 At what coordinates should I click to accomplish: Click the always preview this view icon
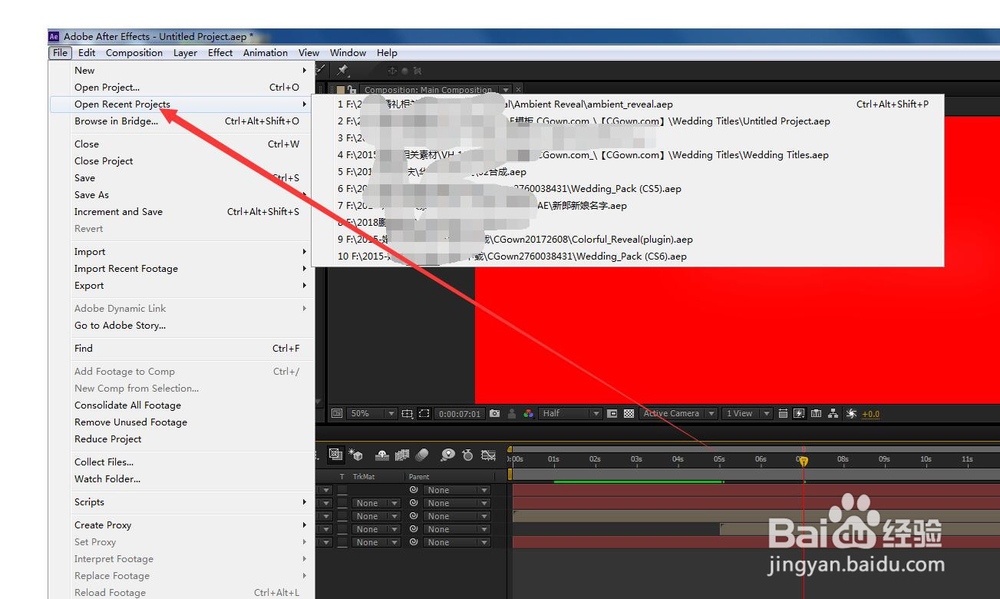point(337,413)
